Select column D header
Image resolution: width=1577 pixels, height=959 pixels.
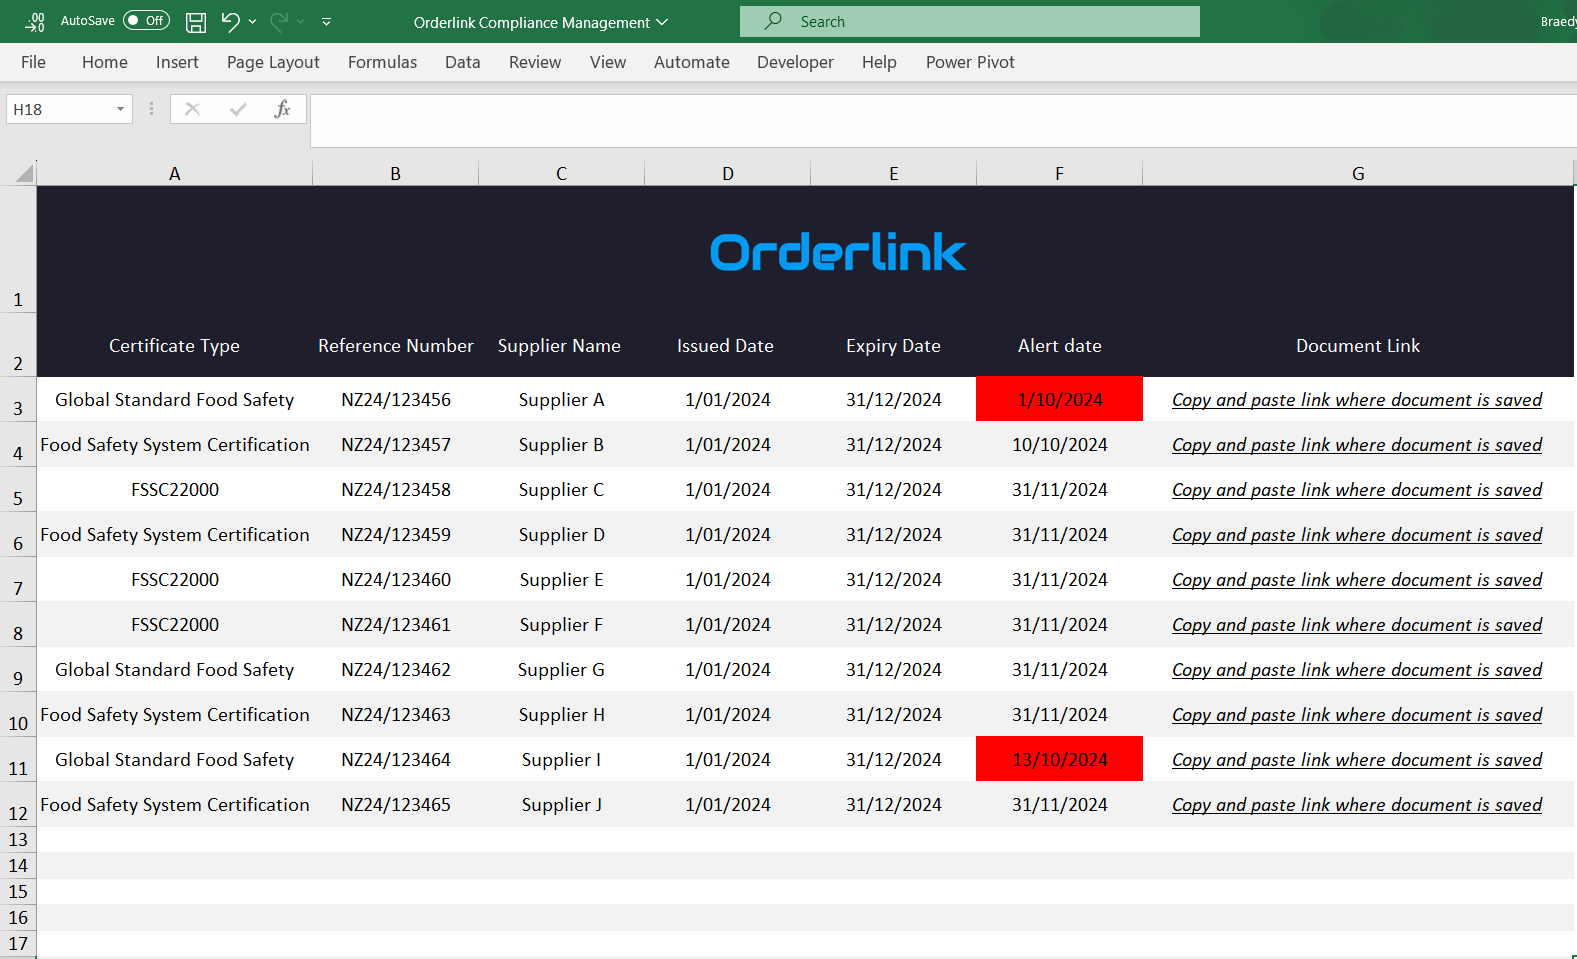[x=728, y=174]
